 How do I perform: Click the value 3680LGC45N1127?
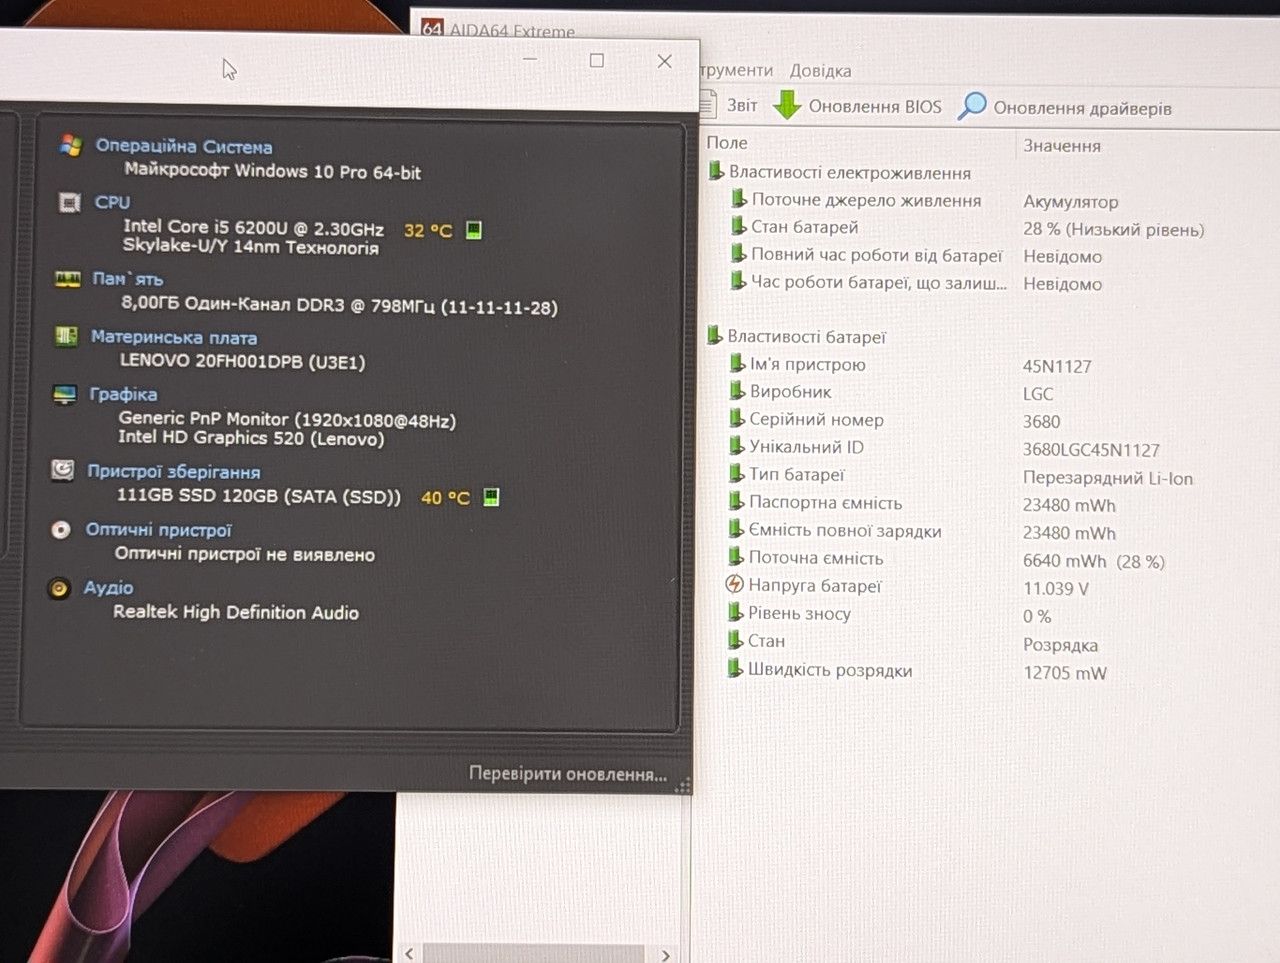pyautogui.click(x=1091, y=450)
